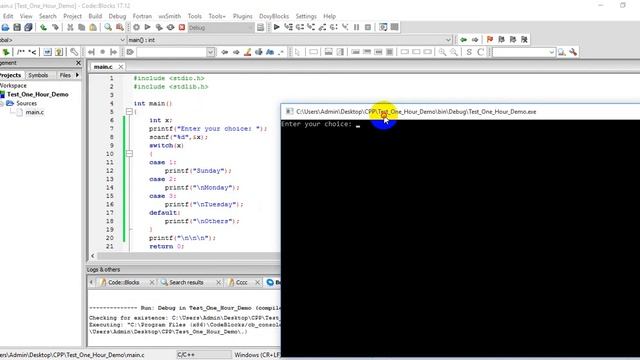Cut selection using the scissors icon
Image resolution: width=640 pixels, height=360 pixels.
[x=70, y=27]
